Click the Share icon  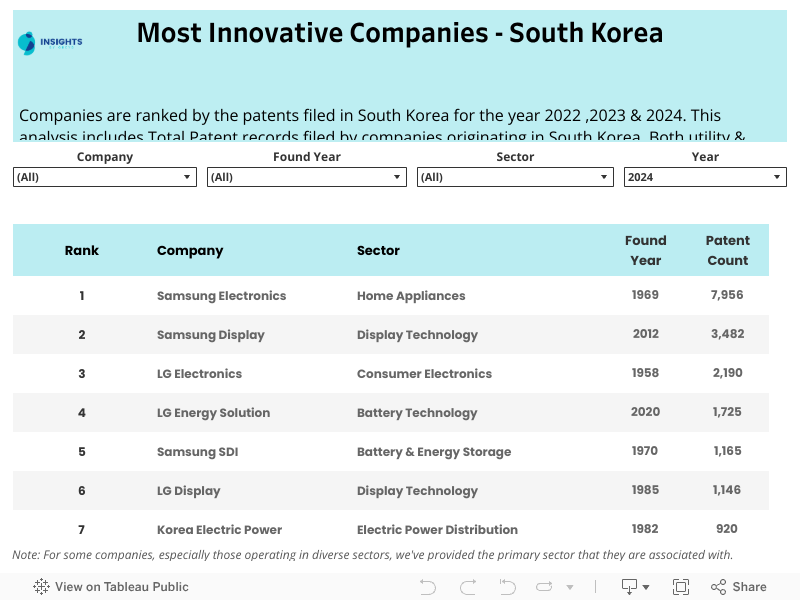tap(718, 587)
